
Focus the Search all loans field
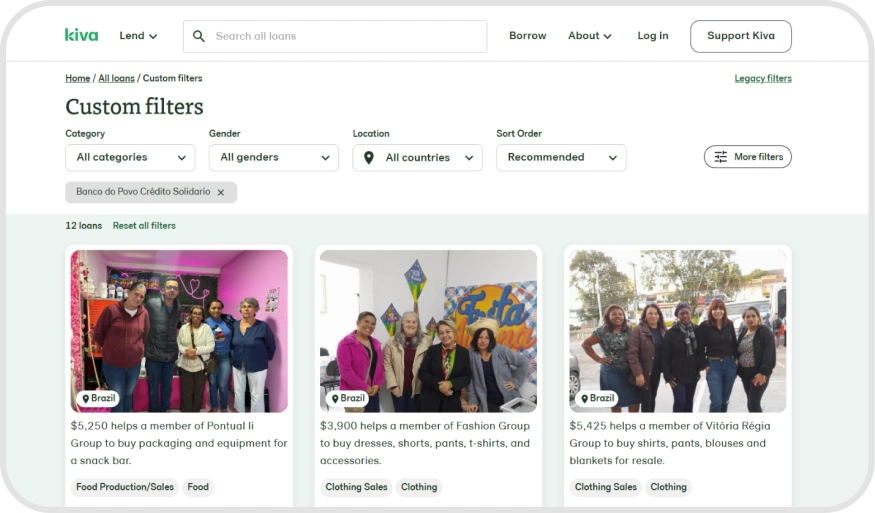click(x=335, y=36)
